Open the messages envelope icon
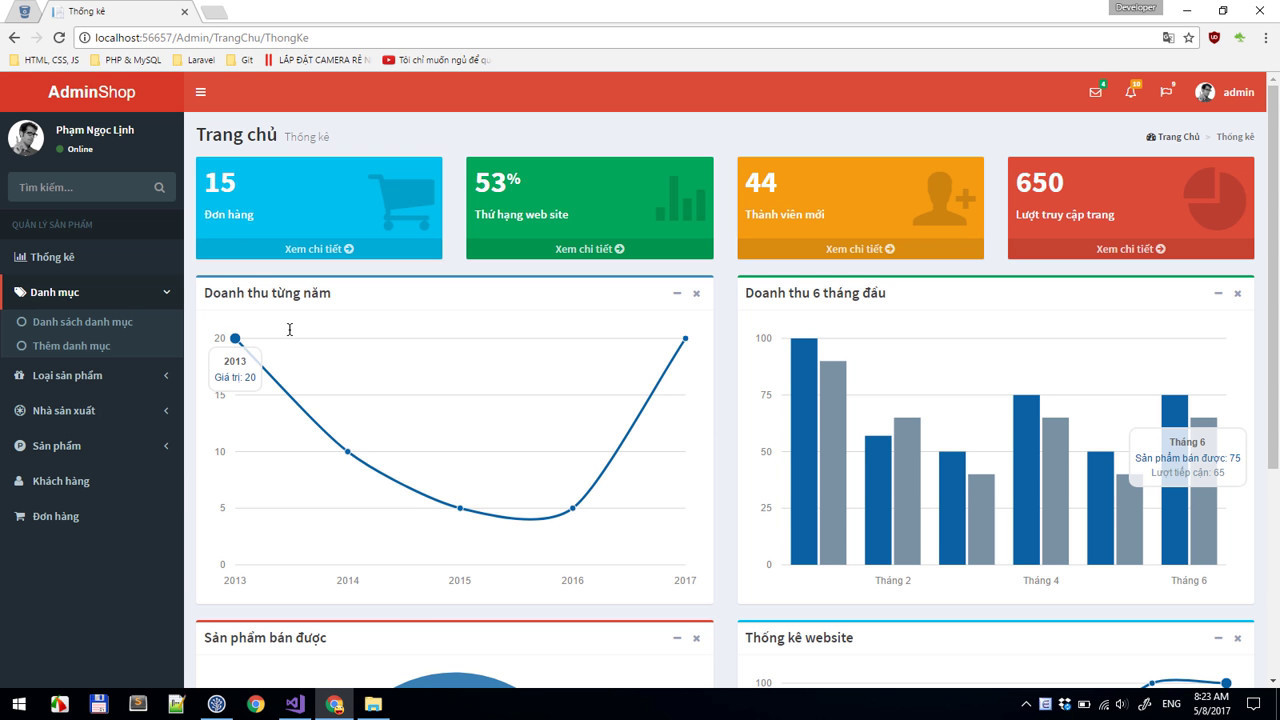Viewport: 1280px width, 720px height. click(1096, 92)
